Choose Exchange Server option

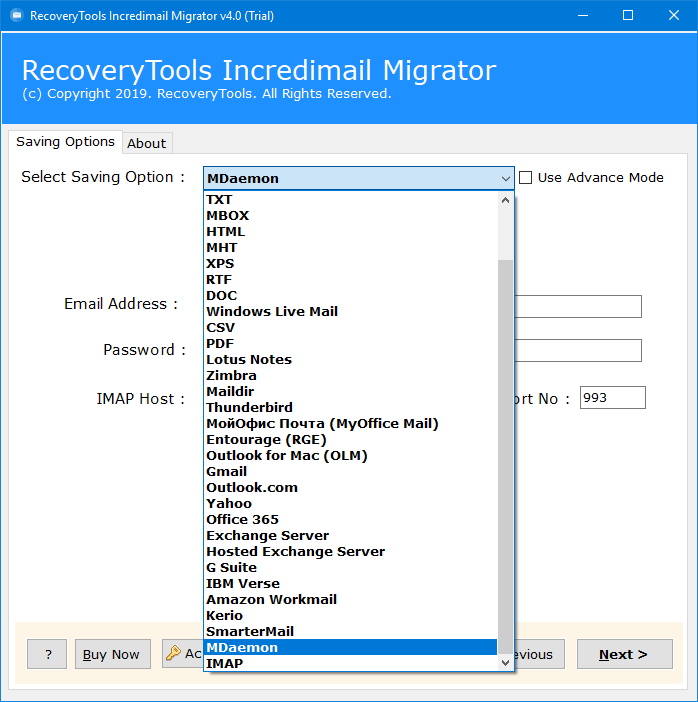[x=351, y=535]
